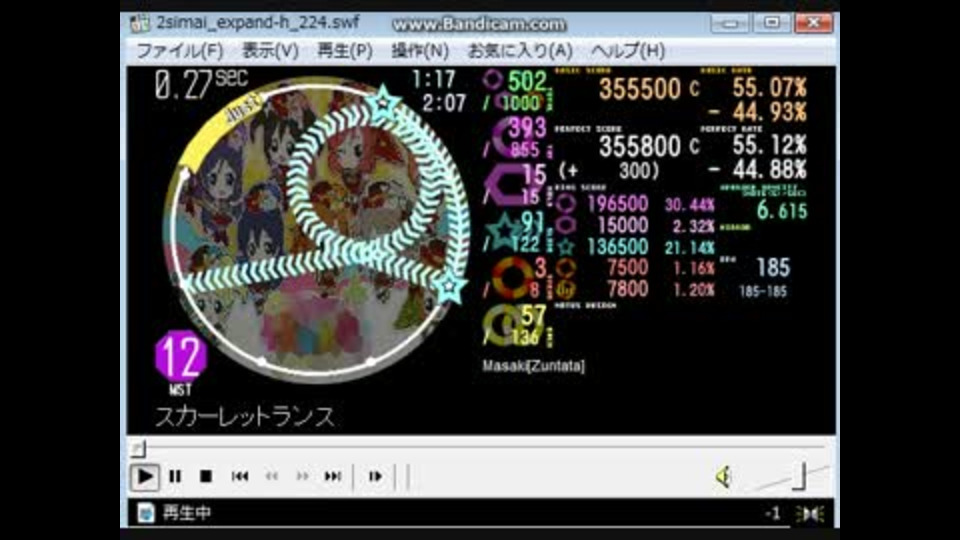The width and height of the screenshot is (960, 540).
Task: Click the BPM value 185
Action: pyautogui.click(x=773, y=268)
